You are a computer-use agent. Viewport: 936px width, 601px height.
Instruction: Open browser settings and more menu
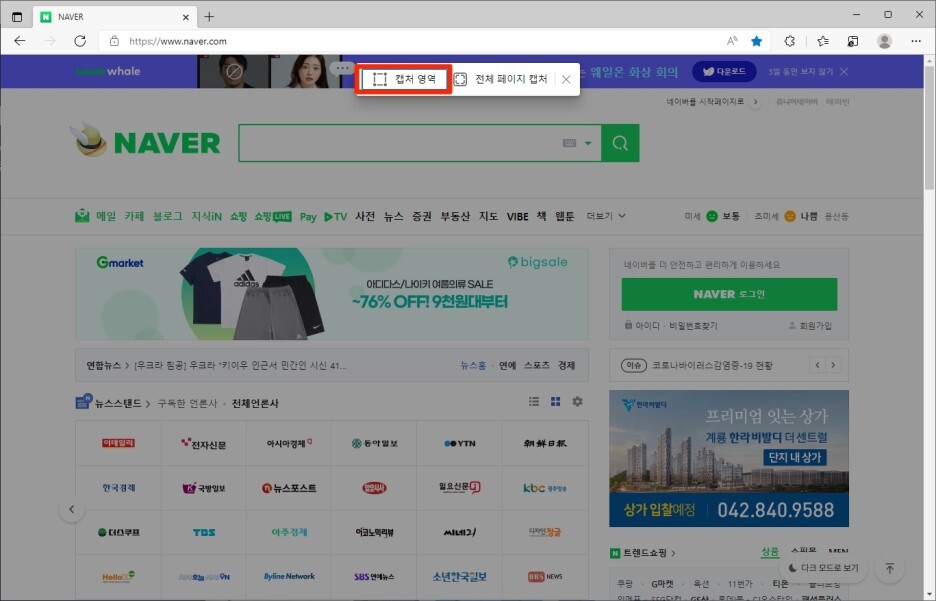click(x=916, y=41)
